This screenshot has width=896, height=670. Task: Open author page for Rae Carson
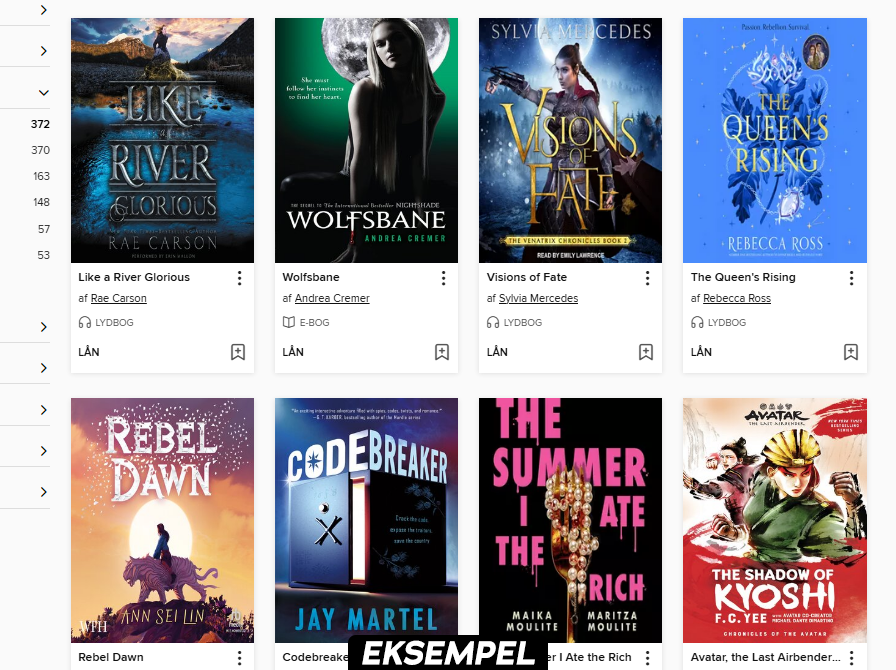[119, 298]
